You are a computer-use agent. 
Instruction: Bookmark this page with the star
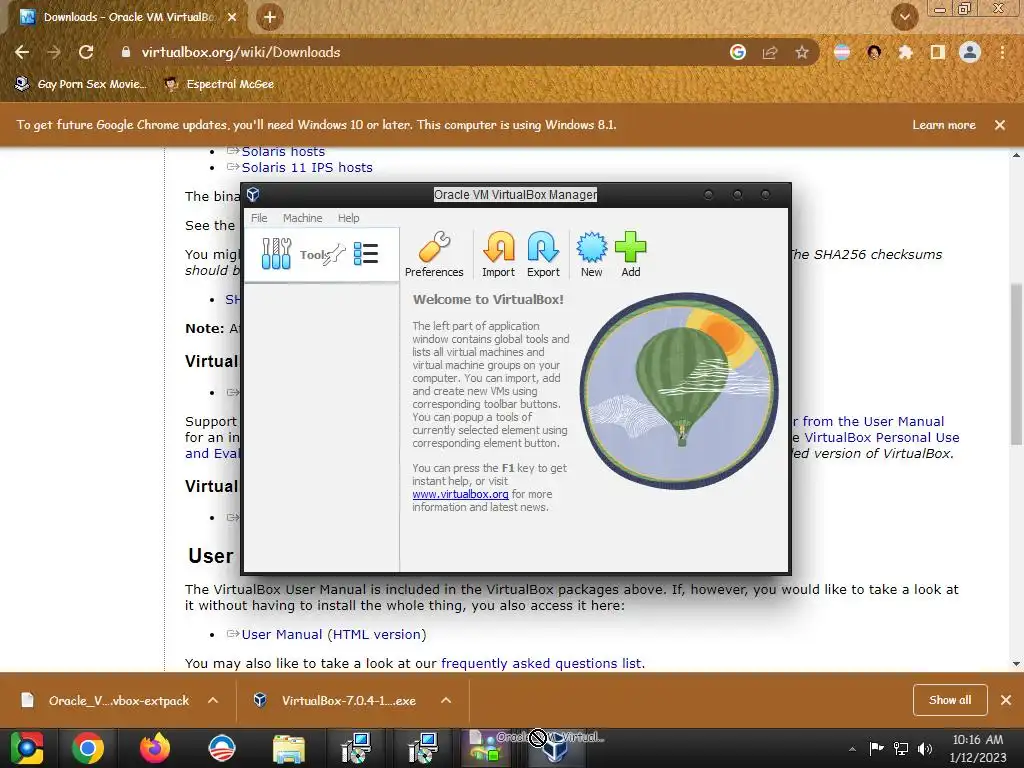(802, 52)
